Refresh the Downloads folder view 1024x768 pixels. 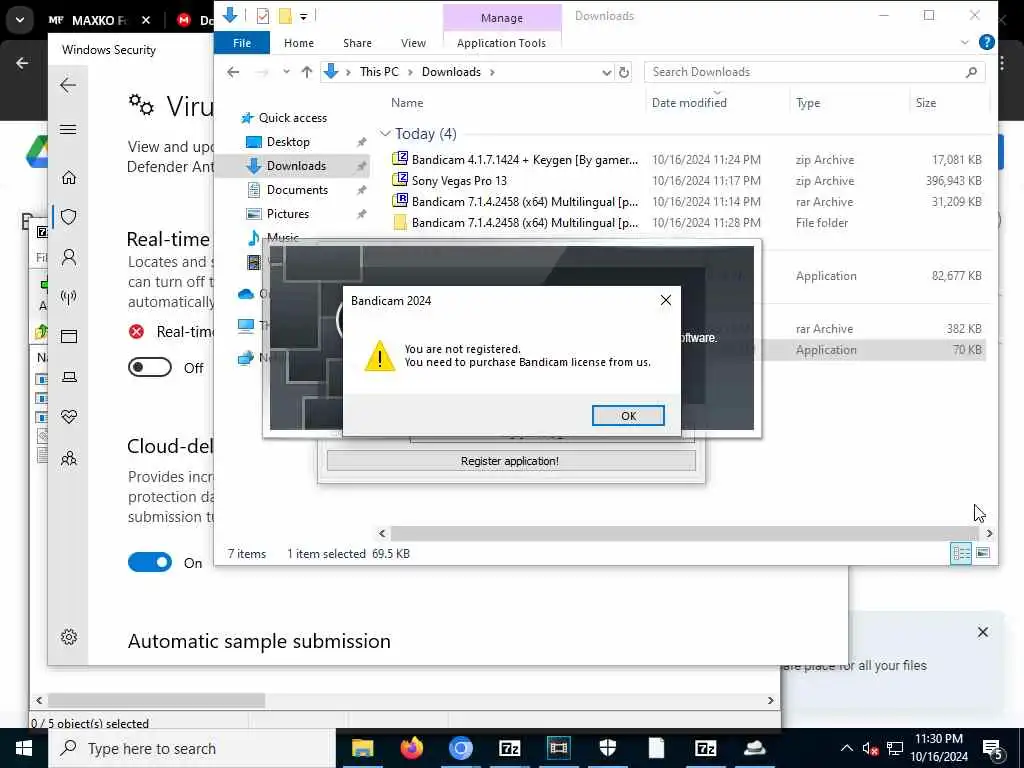pos(624,72)
